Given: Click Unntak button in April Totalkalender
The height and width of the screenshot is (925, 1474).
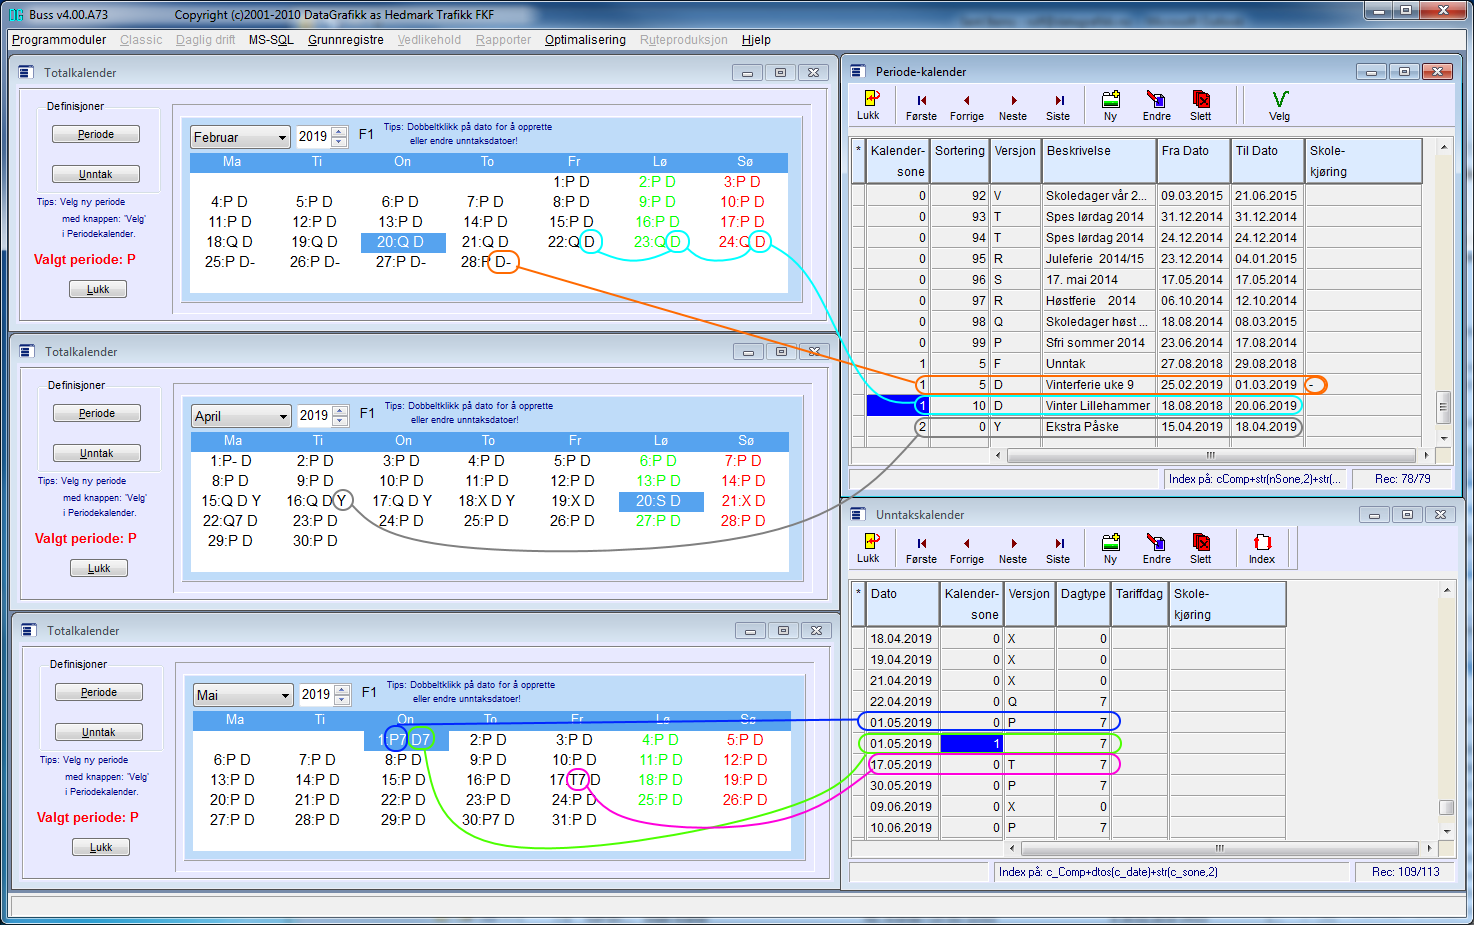Looking at the screenshot, I should click(x=97, y=453).
